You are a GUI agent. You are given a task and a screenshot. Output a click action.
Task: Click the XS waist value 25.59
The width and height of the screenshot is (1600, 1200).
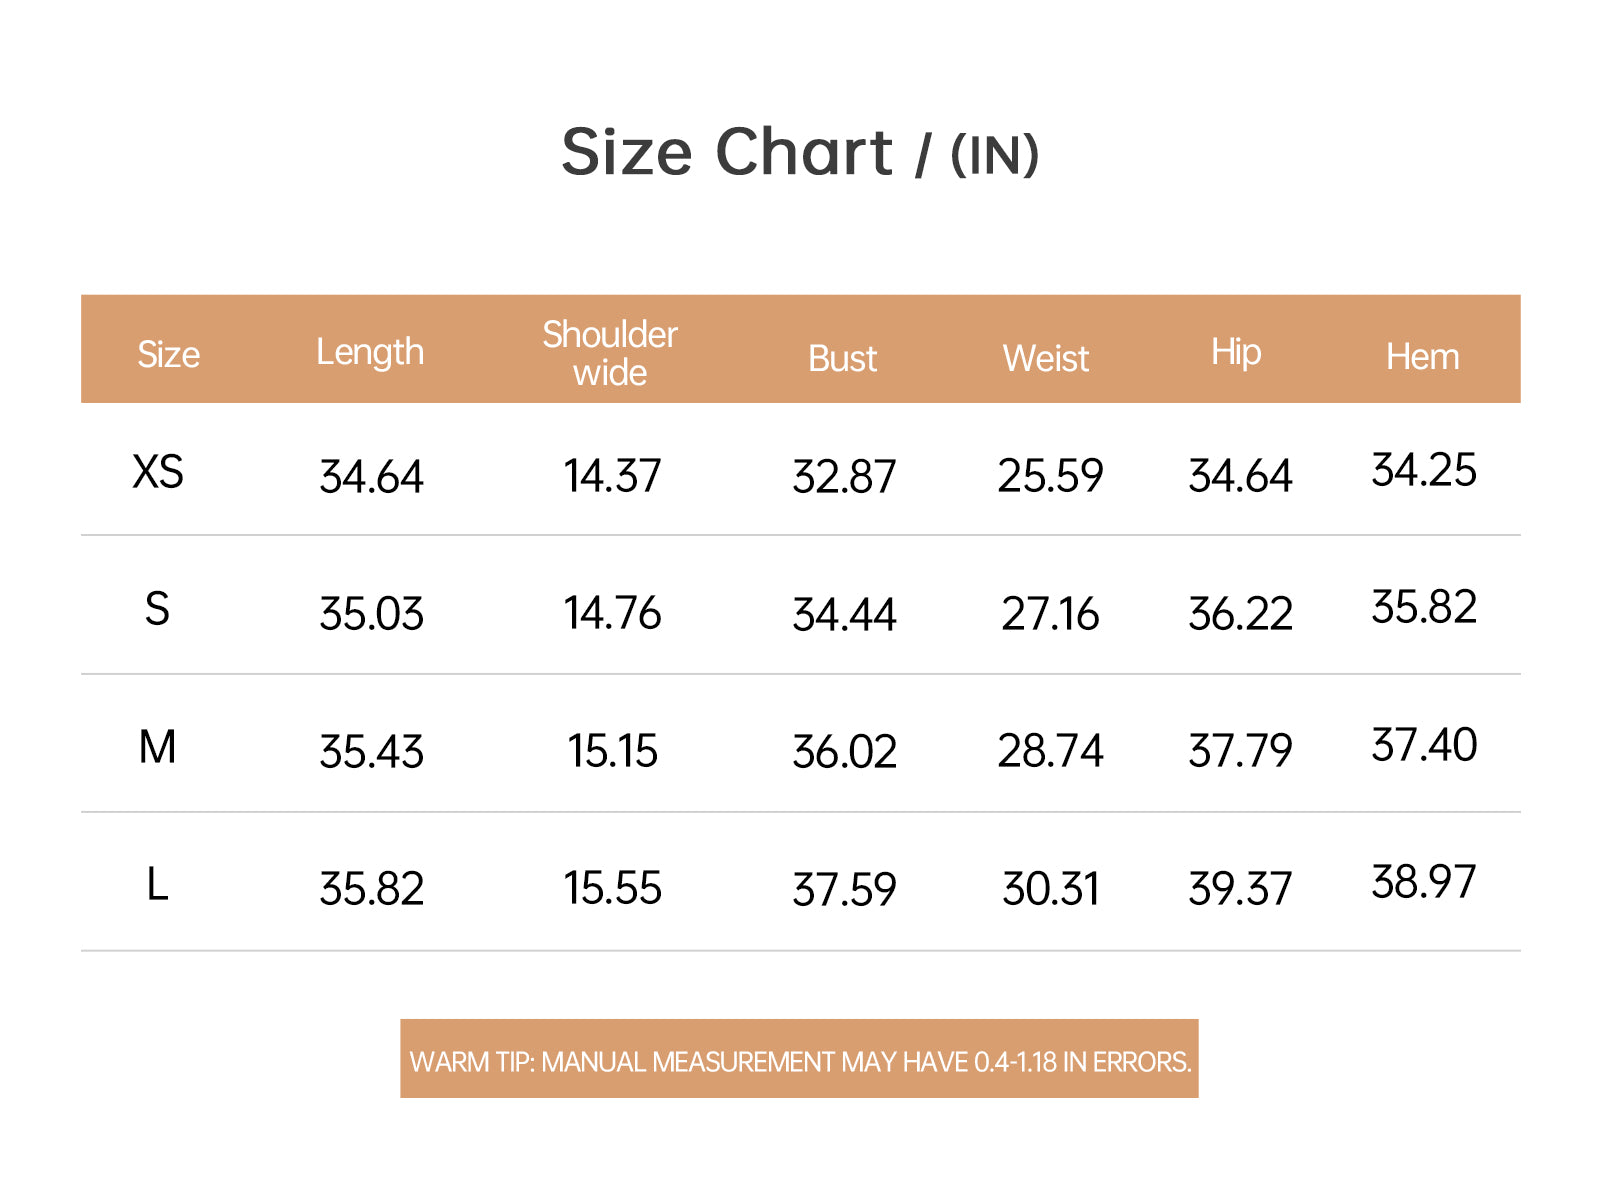(1050, 476)
